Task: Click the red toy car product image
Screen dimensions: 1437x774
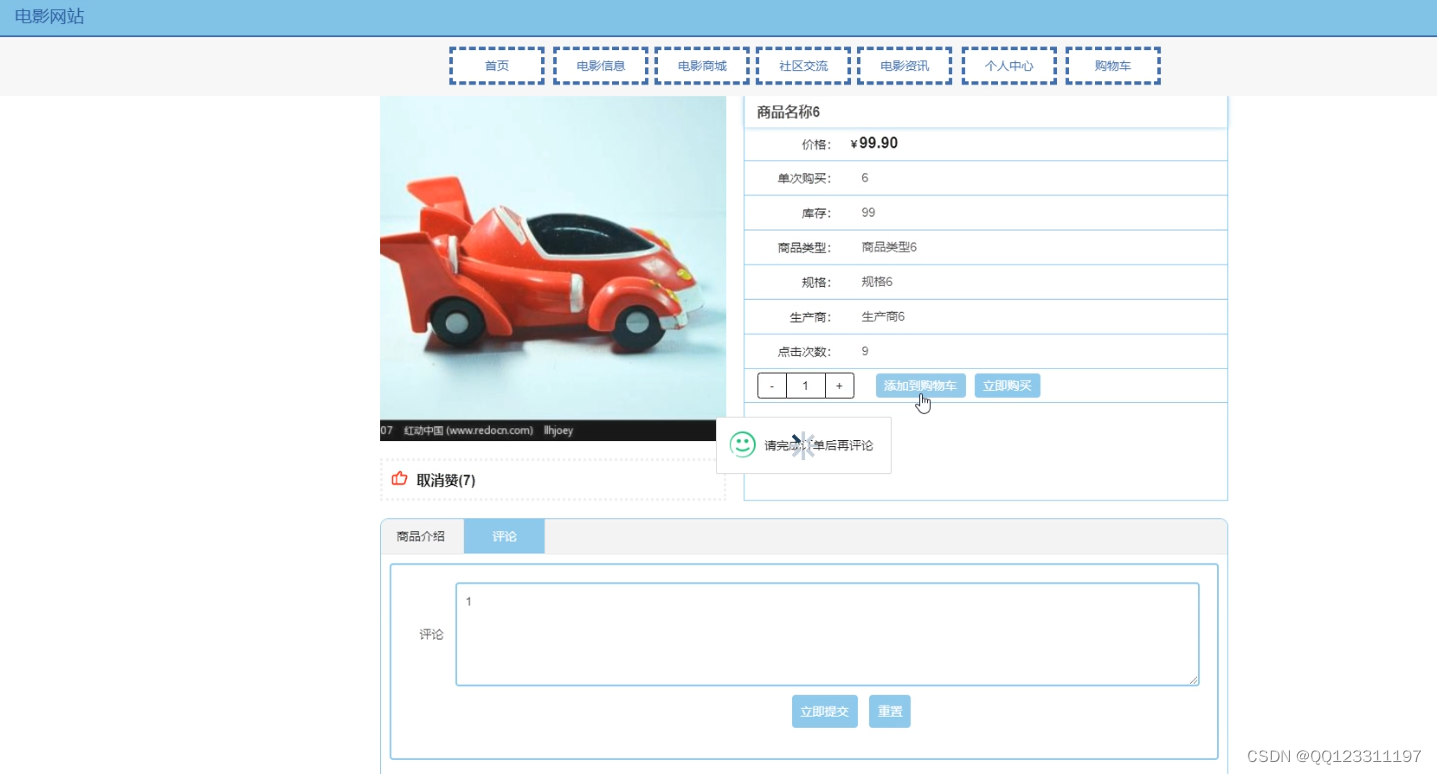Action: [553, 268]
